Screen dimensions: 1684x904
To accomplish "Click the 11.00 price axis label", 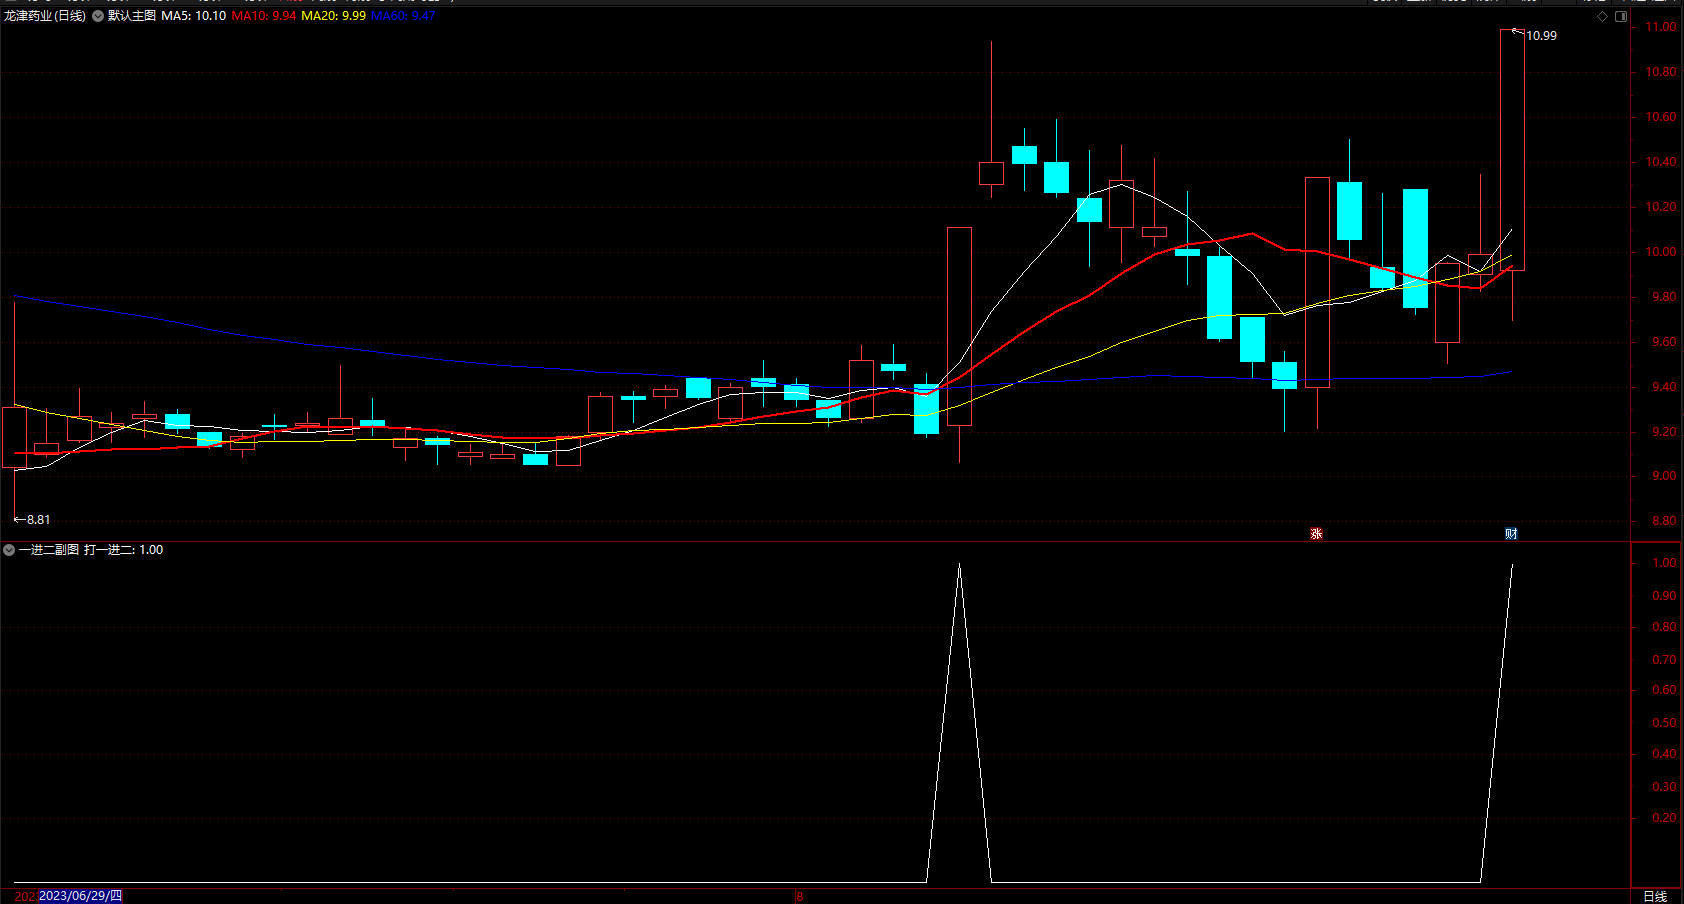I will (x=1661, y=27).
